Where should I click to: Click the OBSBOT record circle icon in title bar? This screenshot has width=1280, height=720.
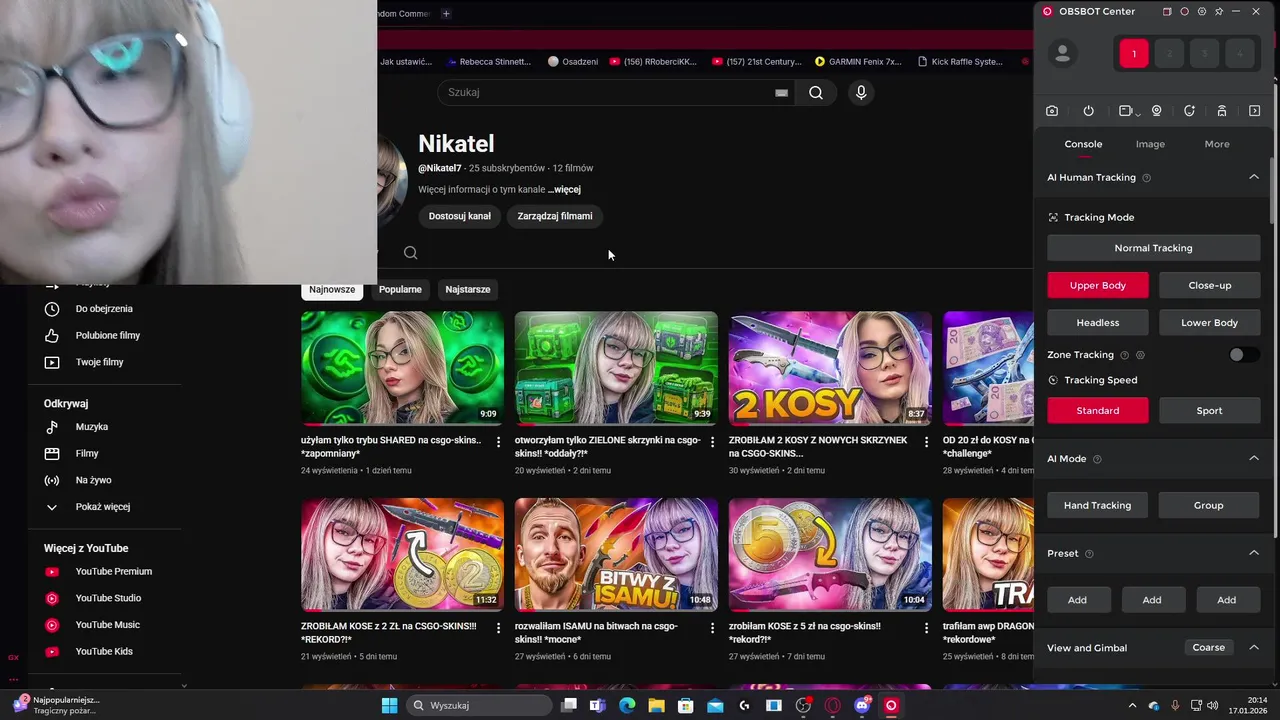tap(1184, 12)
